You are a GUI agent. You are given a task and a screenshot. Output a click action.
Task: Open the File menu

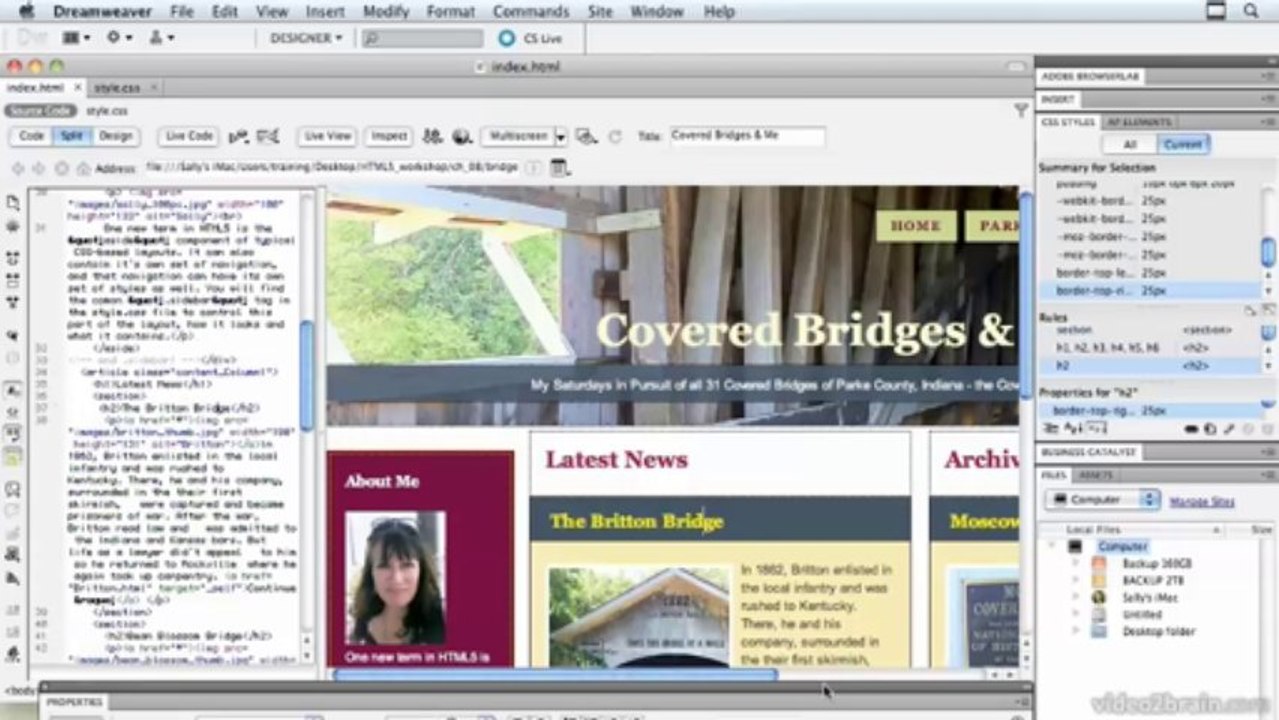(182, 12)
